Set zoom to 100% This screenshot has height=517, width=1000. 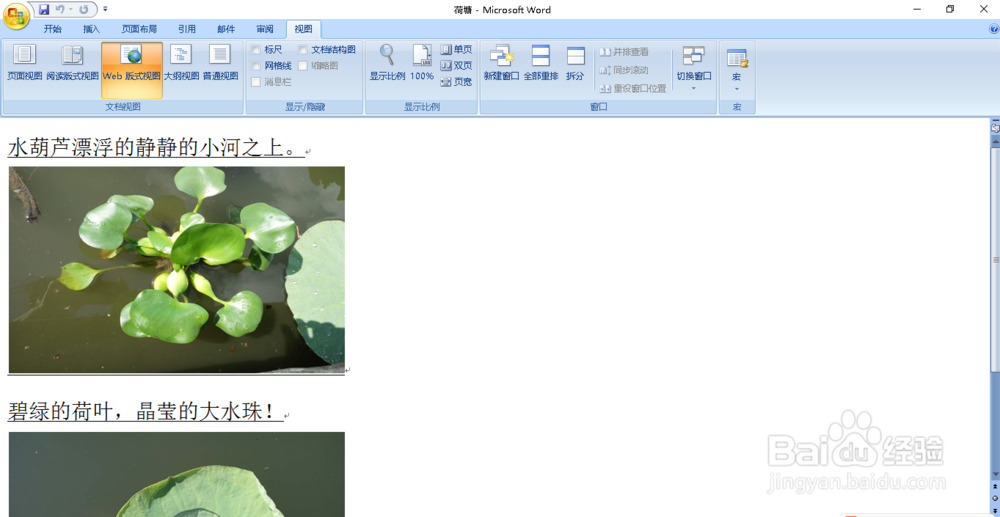pyautogui.click(x=422, y=63)
